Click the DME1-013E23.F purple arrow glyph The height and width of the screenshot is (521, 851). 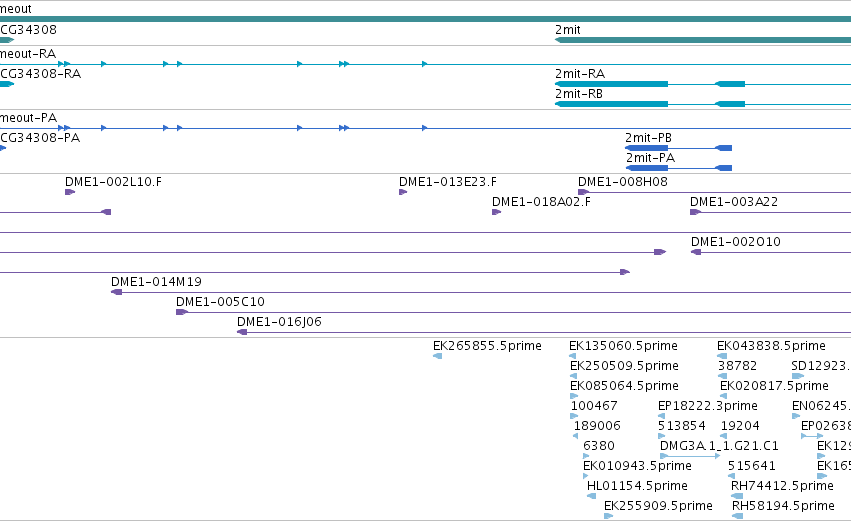click(403, 192)
